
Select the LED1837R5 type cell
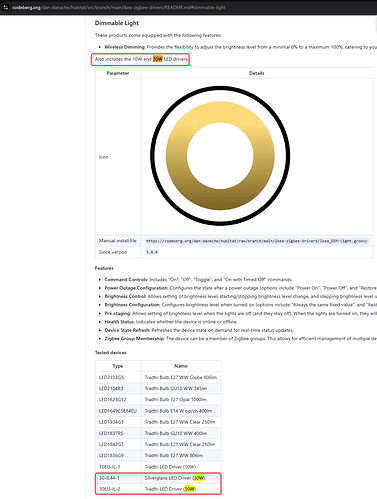[x=118, y=433]
